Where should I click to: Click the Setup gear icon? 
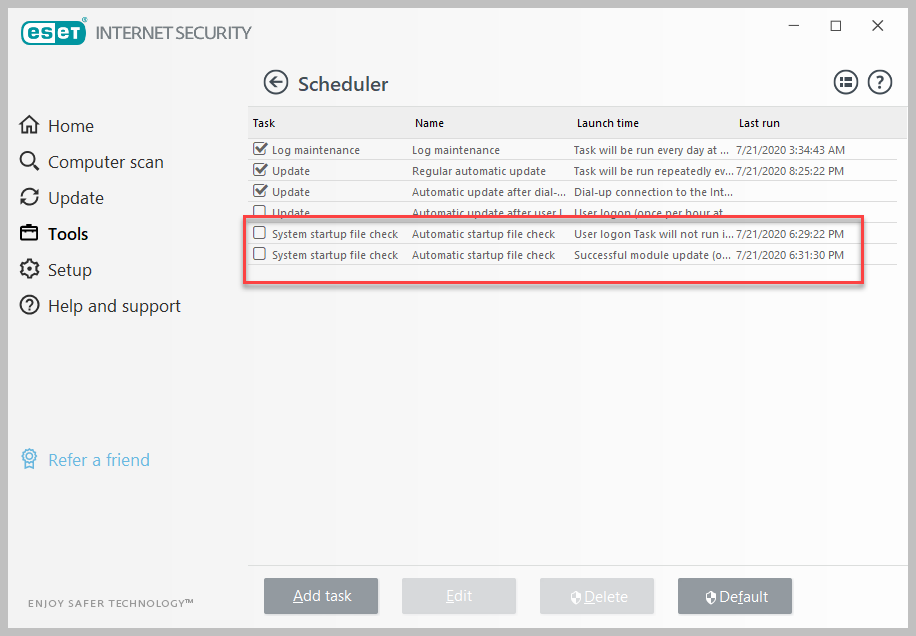click(30, 270)
